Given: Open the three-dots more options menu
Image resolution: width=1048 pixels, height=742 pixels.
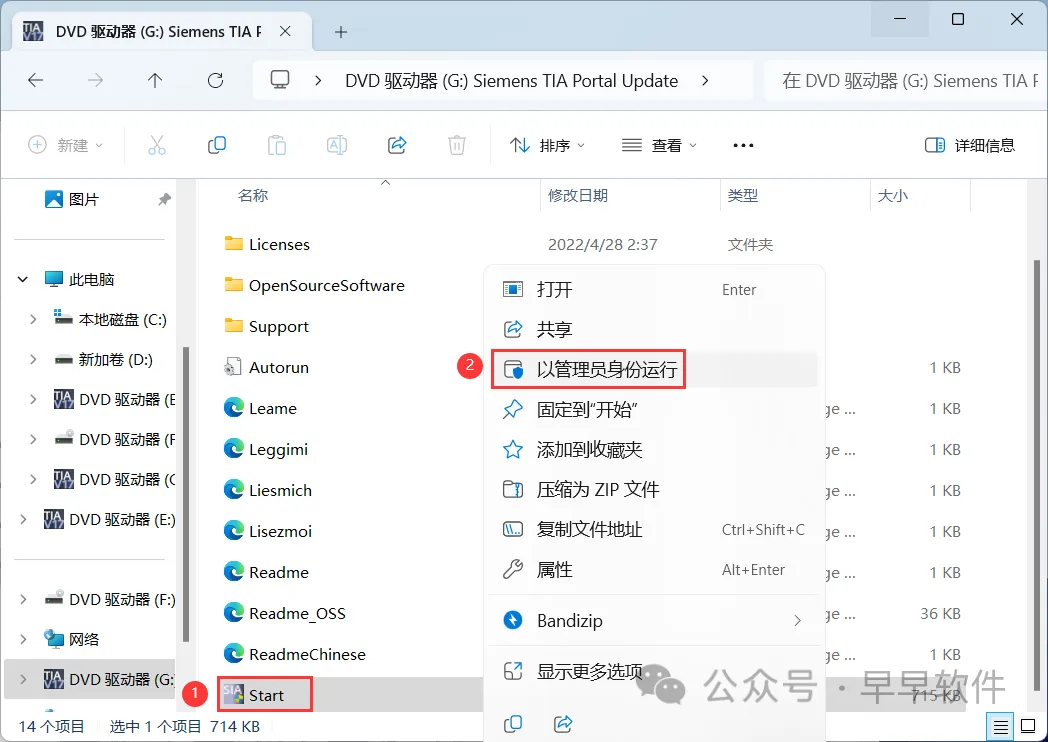Looking at the screenshot, I should 743,145.
